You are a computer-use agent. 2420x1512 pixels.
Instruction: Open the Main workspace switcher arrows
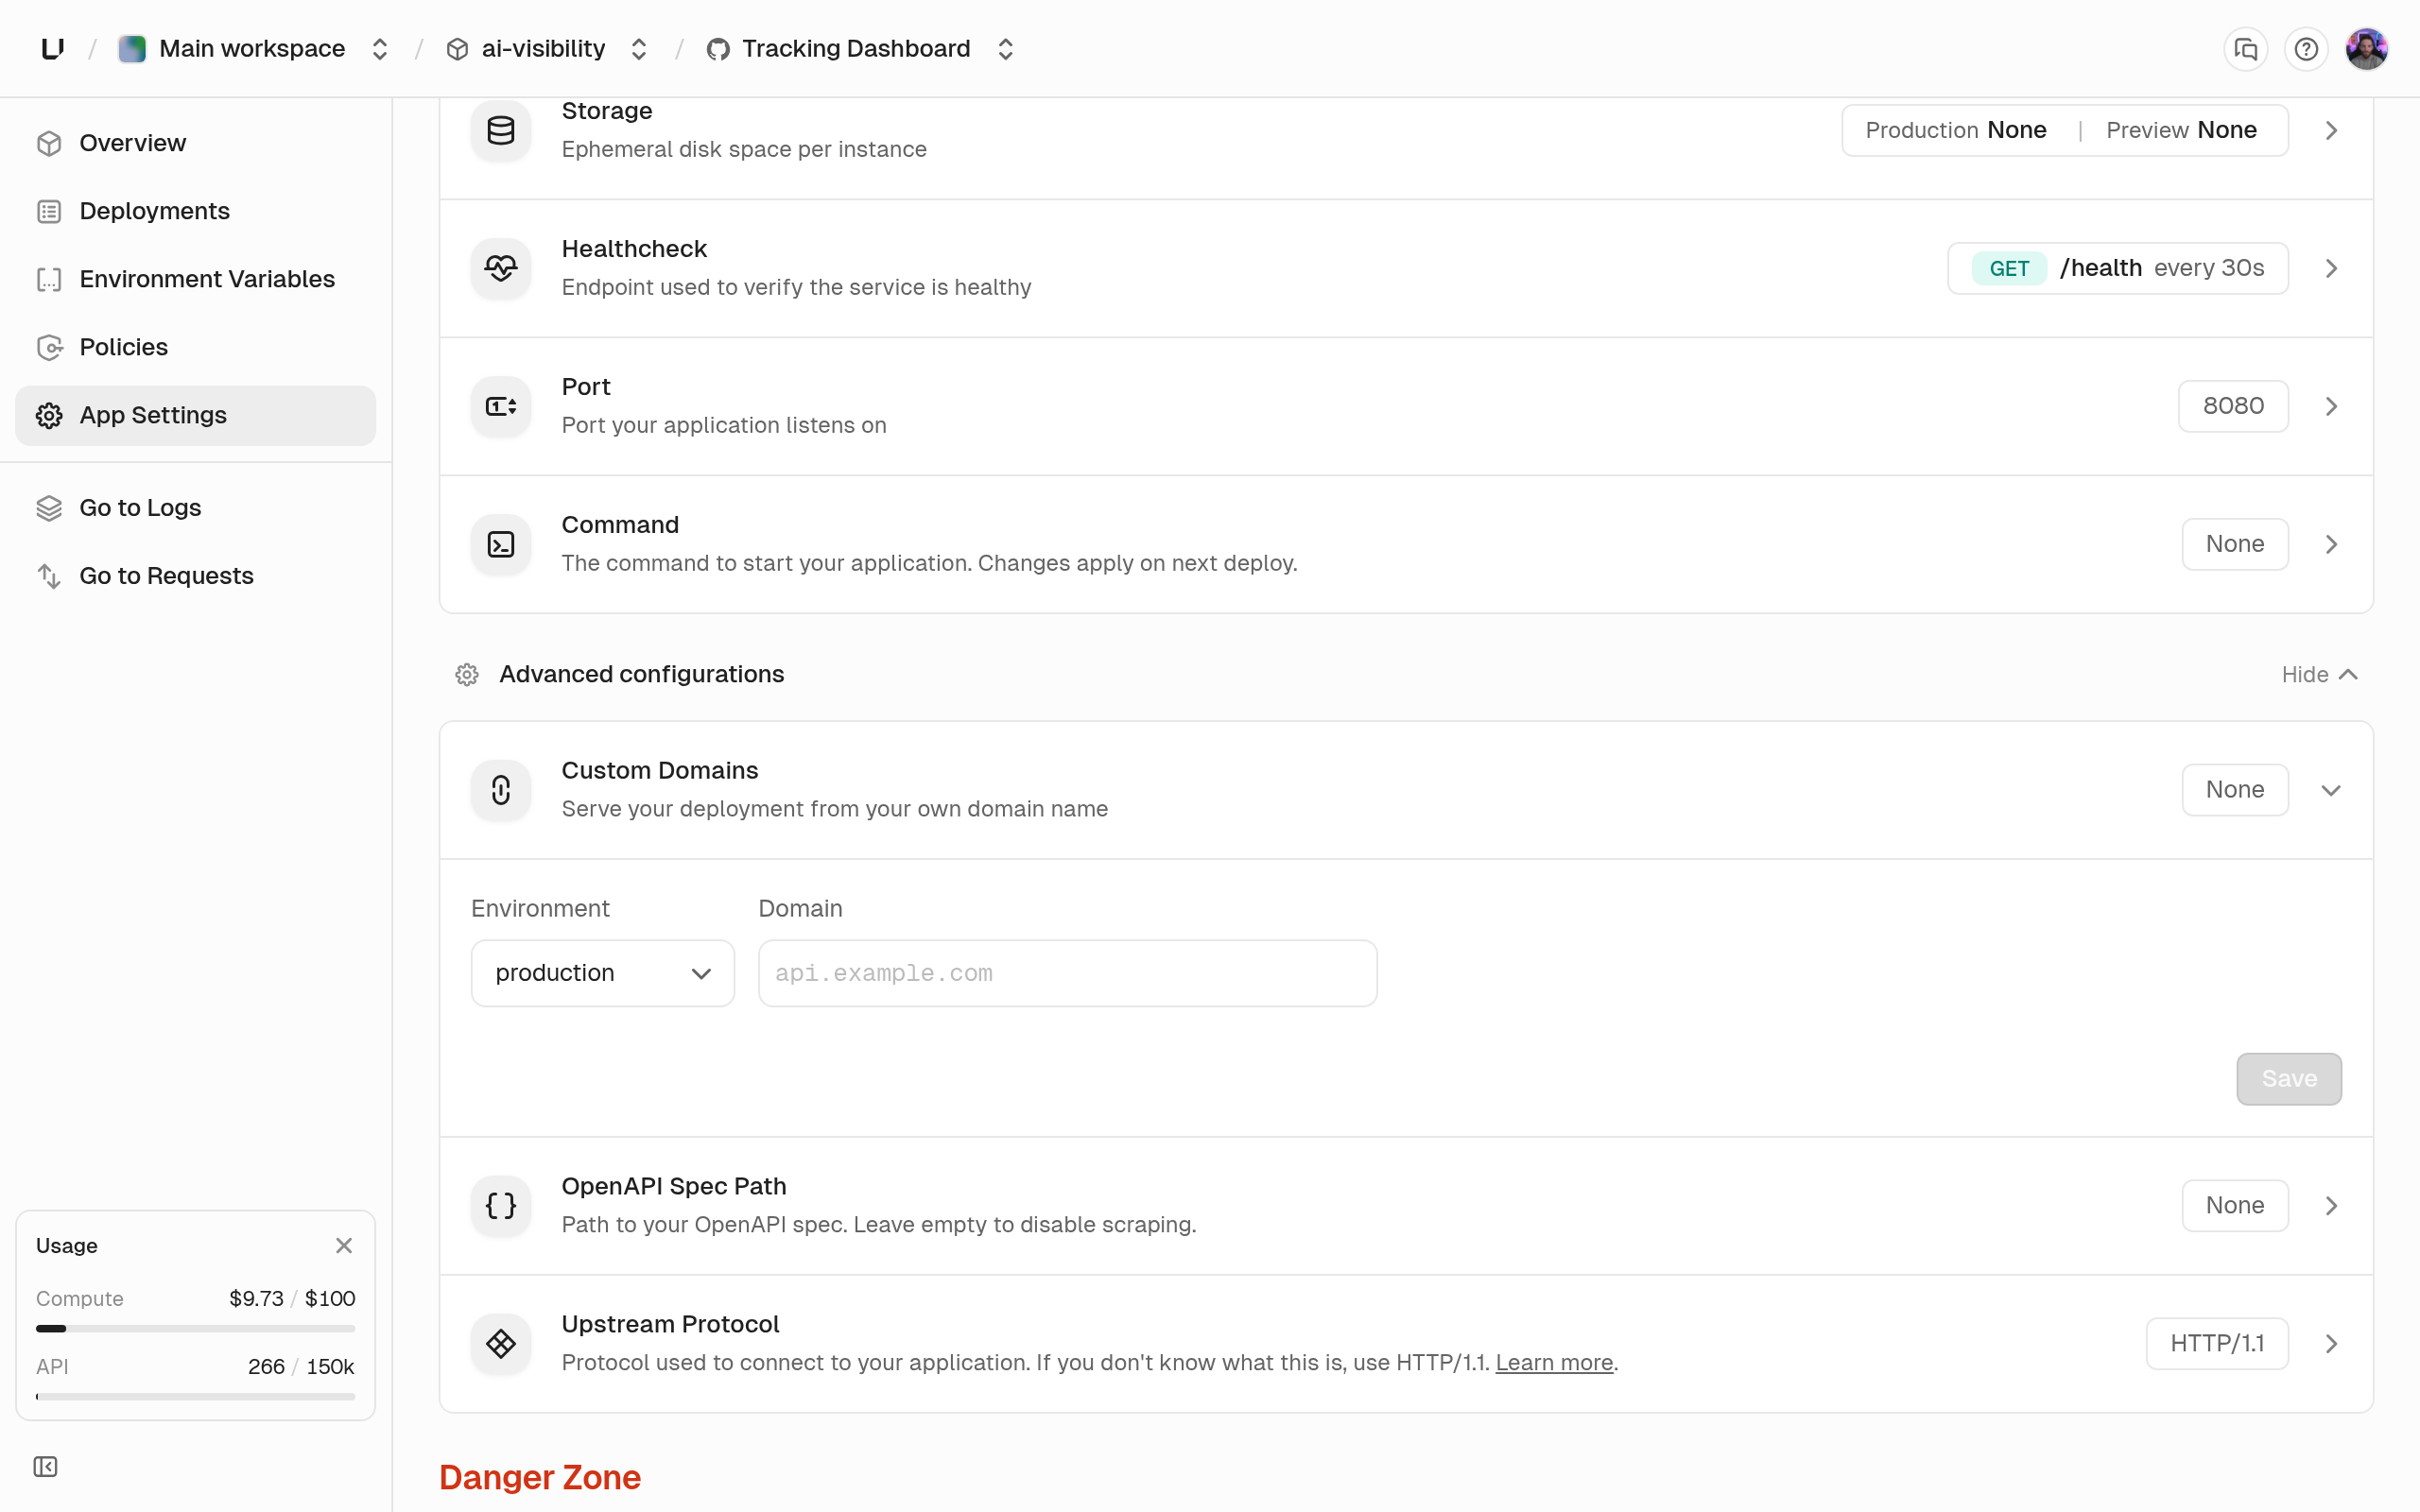click(380, 49)
